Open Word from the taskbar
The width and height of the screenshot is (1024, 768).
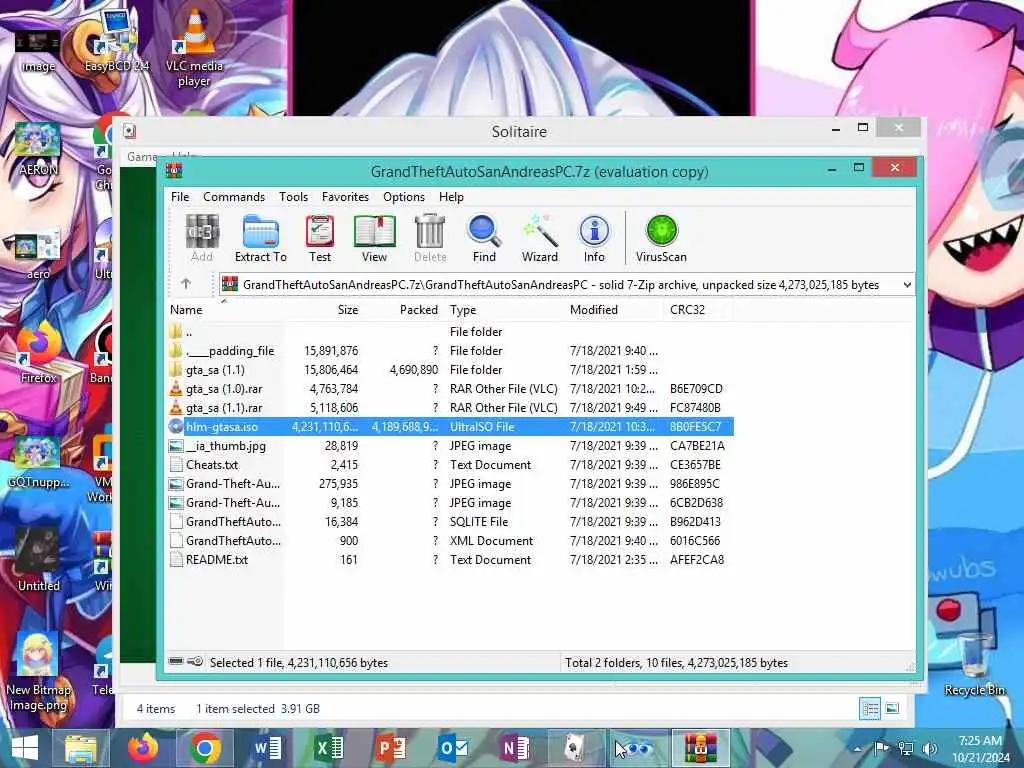pyautogui.click(x=266, y=748)
